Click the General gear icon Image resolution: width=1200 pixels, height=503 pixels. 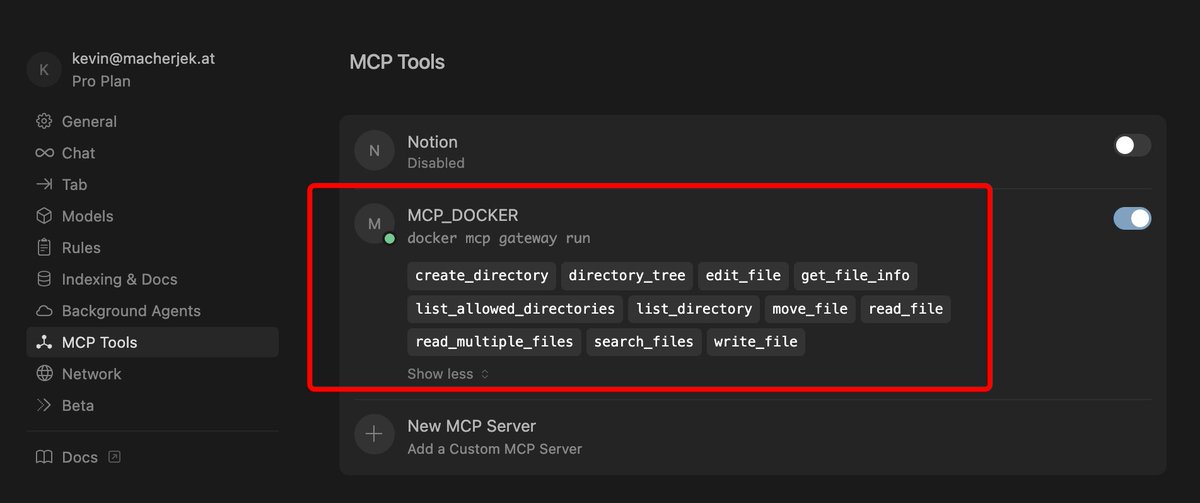44,122
